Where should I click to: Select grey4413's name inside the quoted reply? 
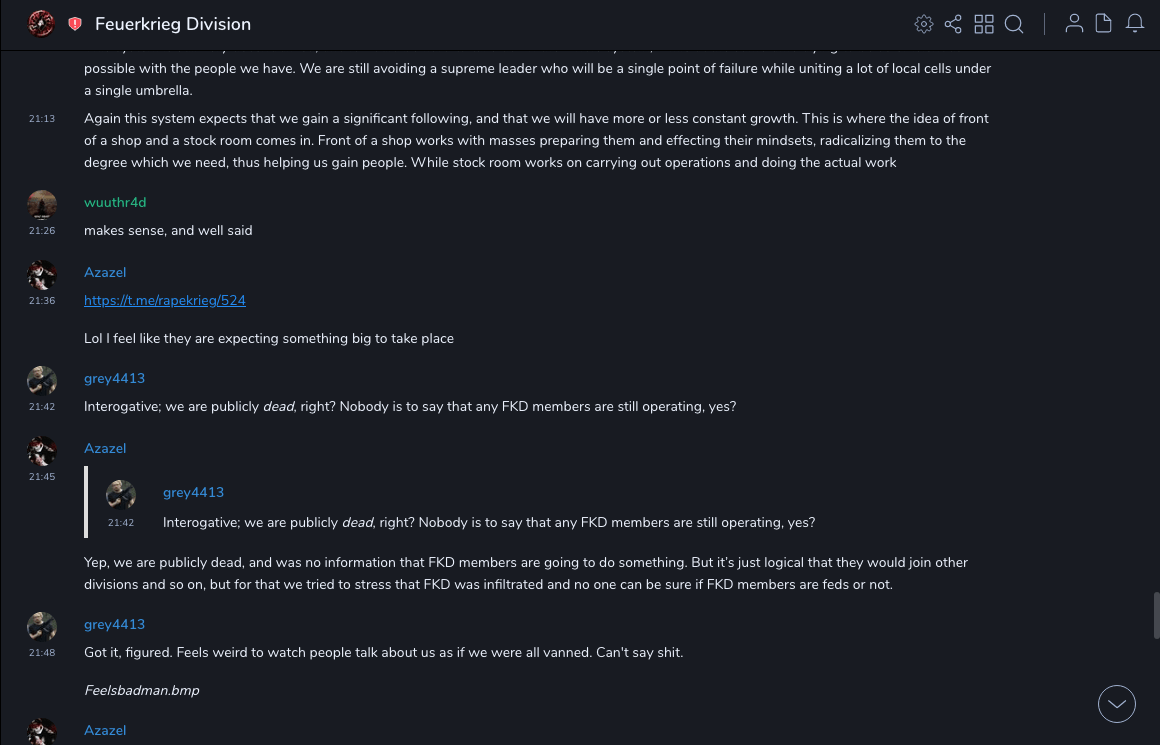click(x=193, y=492)
